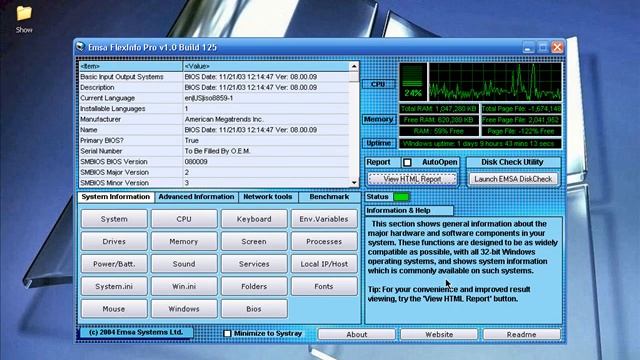Show the Processes list button
The image size is (640, 360).
click(324, 242)
